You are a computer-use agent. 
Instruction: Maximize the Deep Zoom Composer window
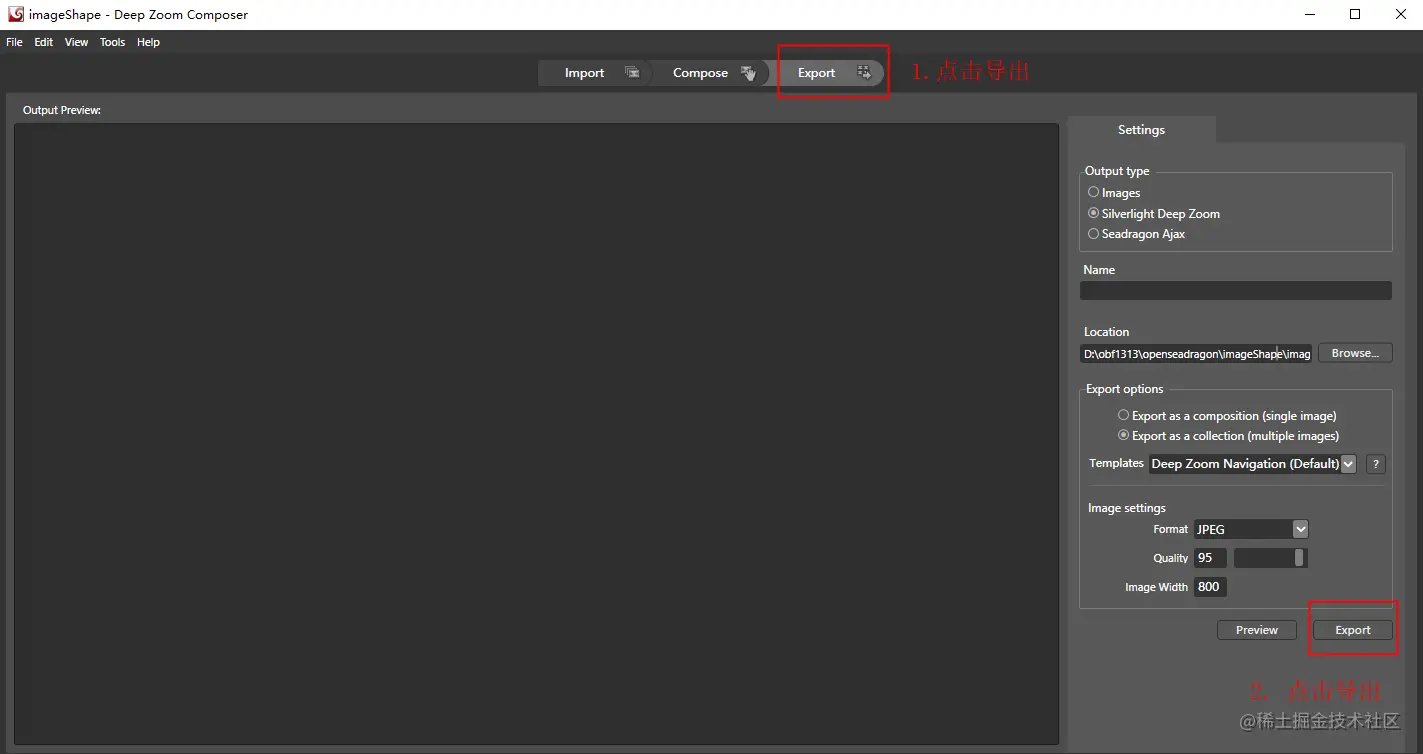1355,14
